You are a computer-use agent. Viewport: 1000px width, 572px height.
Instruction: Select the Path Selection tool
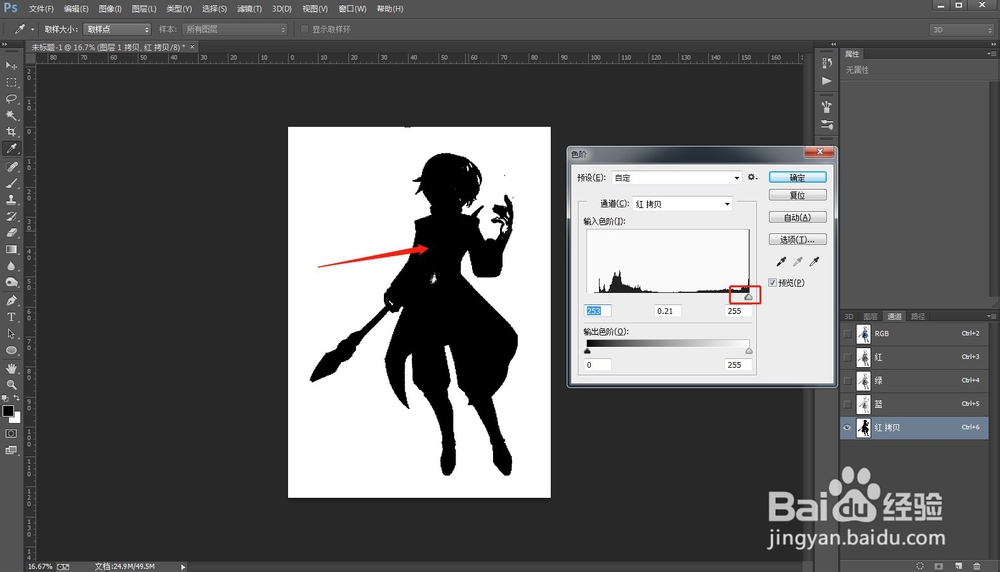click(x=11, y=334)
